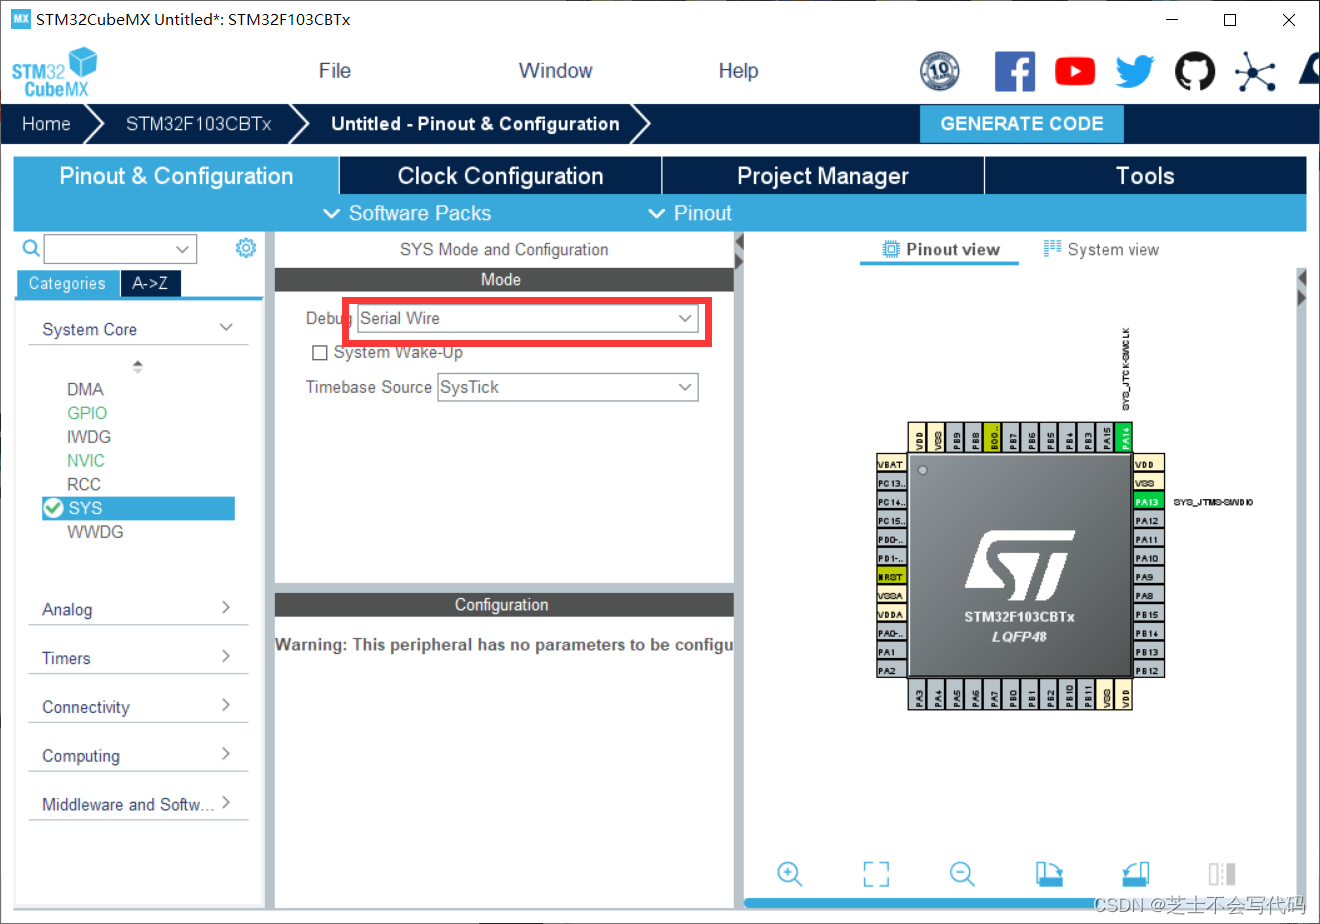
Task: Select the Pinout & Configuration tab
Action: 176,176
